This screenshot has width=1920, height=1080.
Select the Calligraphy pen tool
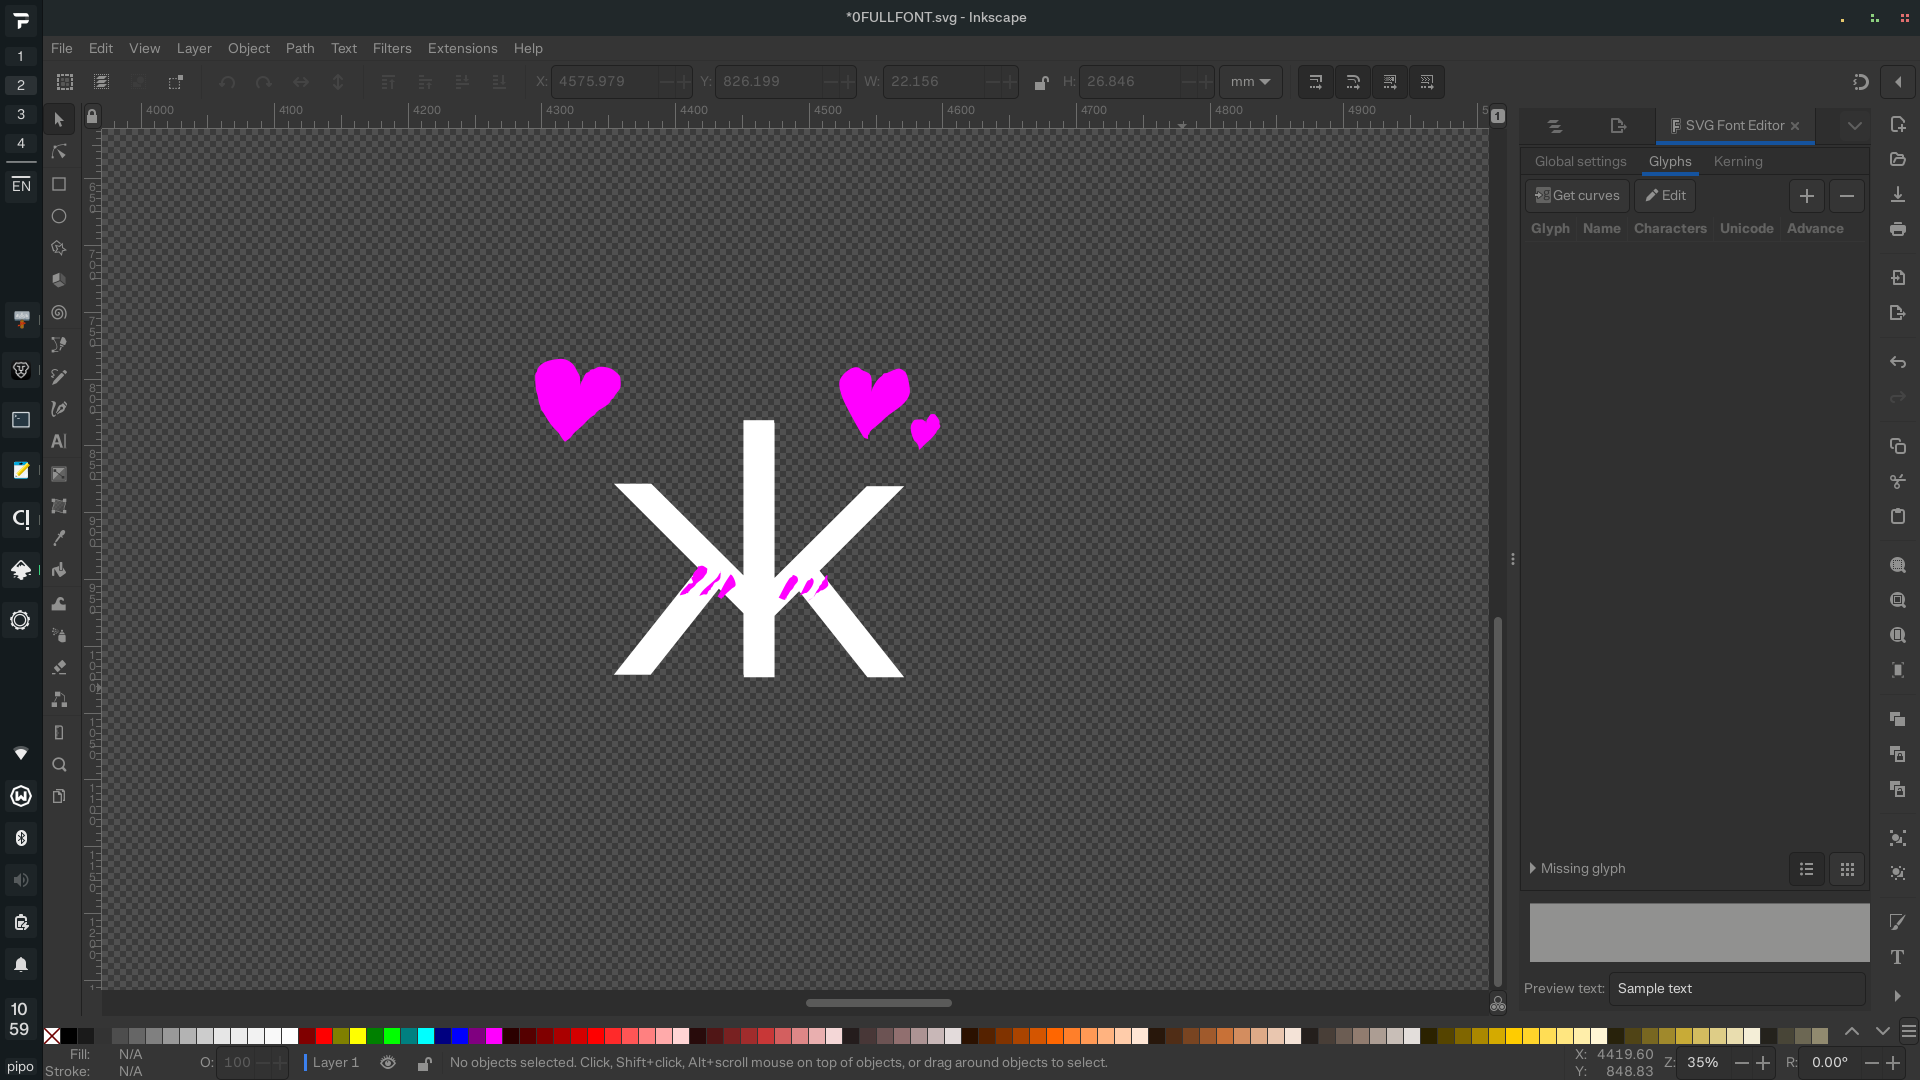point(59,409)
